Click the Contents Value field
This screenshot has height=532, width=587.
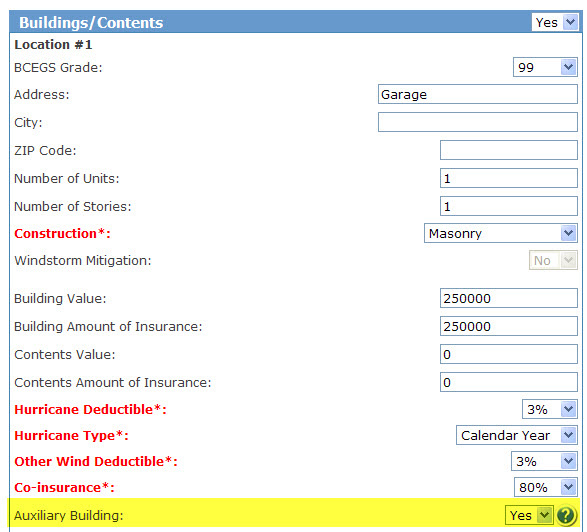coord(509,354)
